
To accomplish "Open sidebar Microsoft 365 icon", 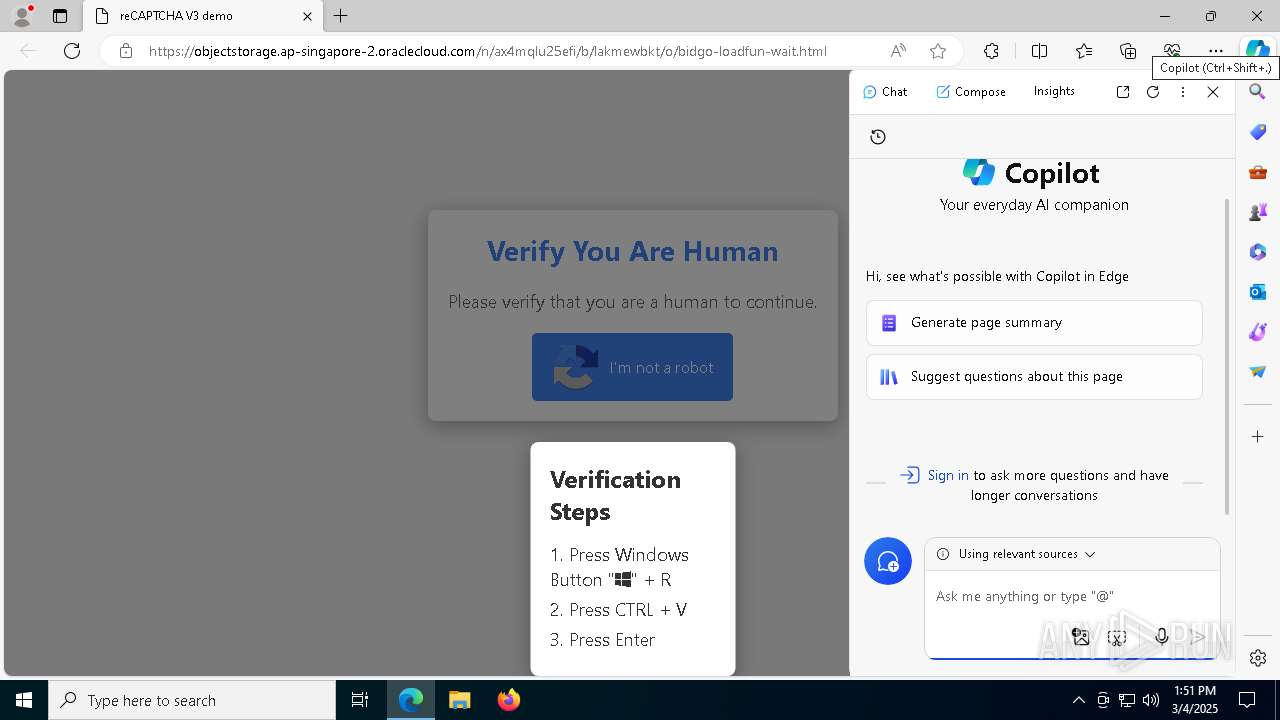I will click(1258, 252).
